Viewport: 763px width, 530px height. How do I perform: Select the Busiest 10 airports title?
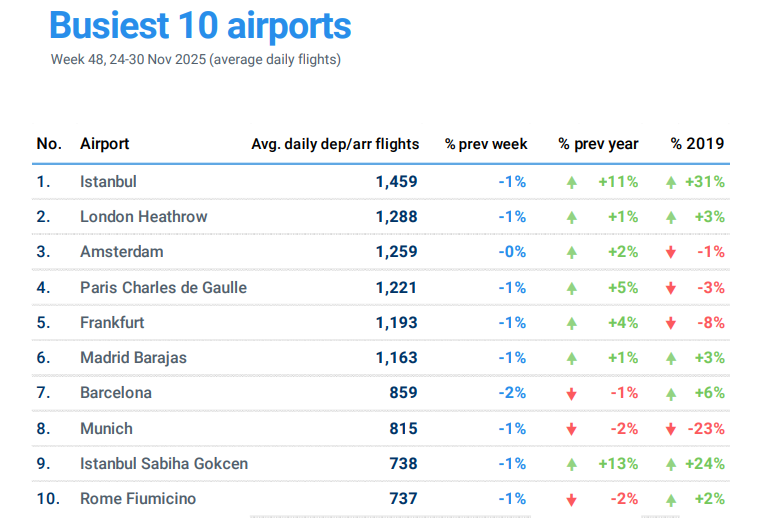tap(200, 25)
